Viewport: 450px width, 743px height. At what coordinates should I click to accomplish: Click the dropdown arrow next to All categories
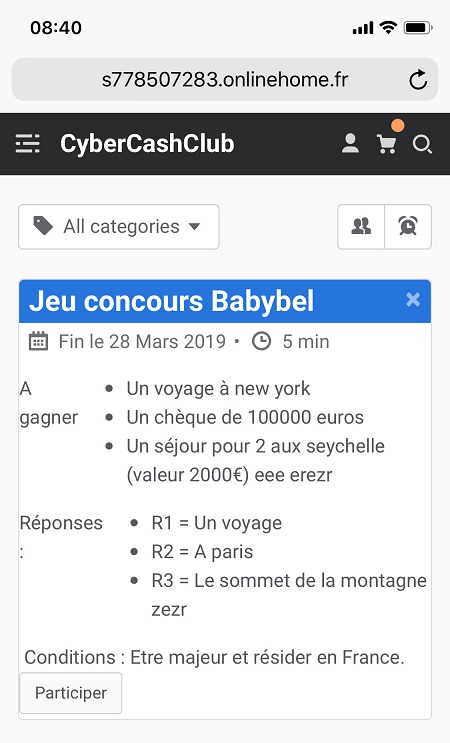[x=194, y=227]
